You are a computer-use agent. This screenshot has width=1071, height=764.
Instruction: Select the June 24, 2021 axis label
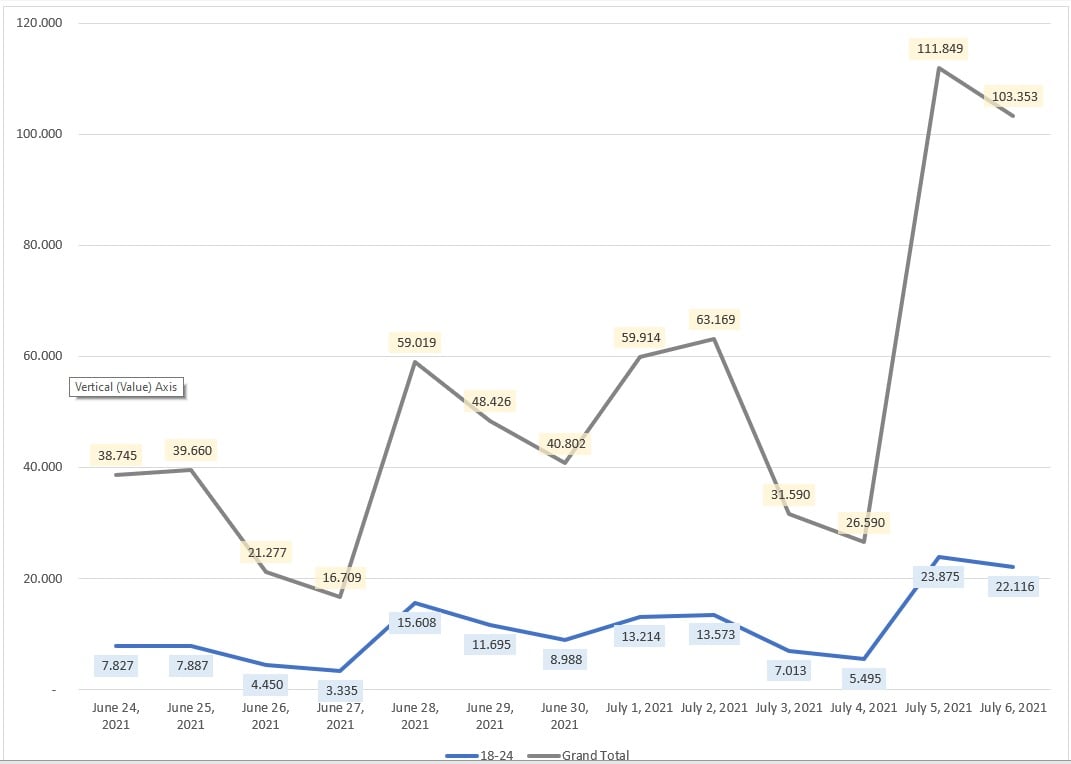point(116,715)
